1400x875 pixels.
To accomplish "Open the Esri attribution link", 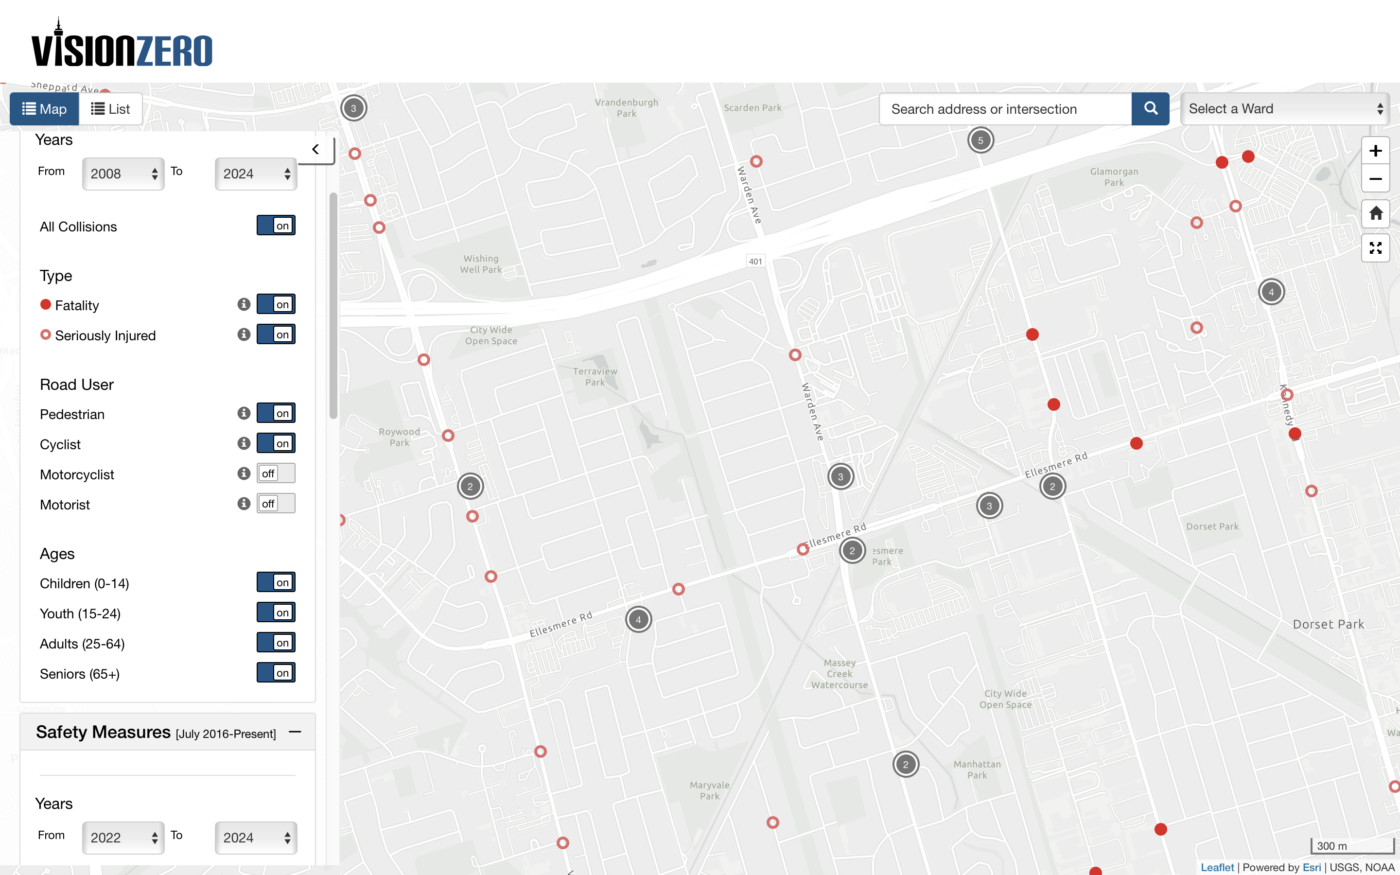I will 1311,867.
